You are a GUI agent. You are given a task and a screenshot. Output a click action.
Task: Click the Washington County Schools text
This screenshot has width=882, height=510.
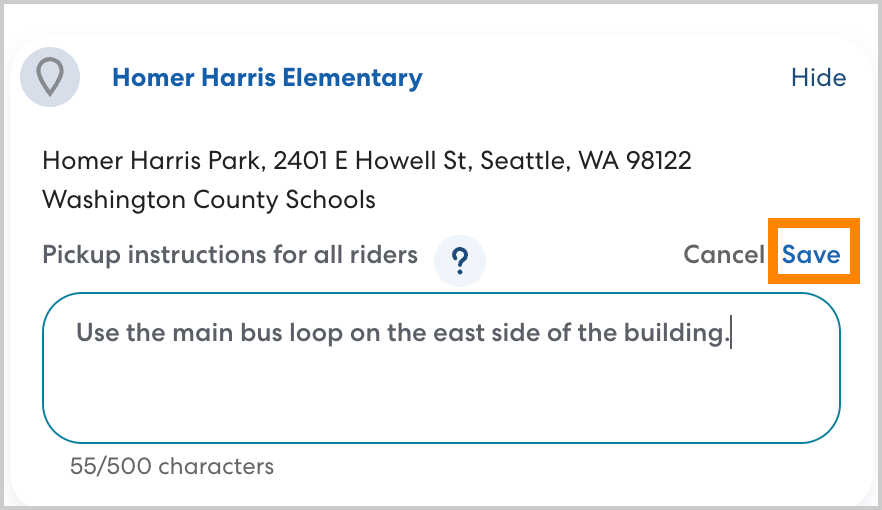pyautogui.click(x=209, y=199)
